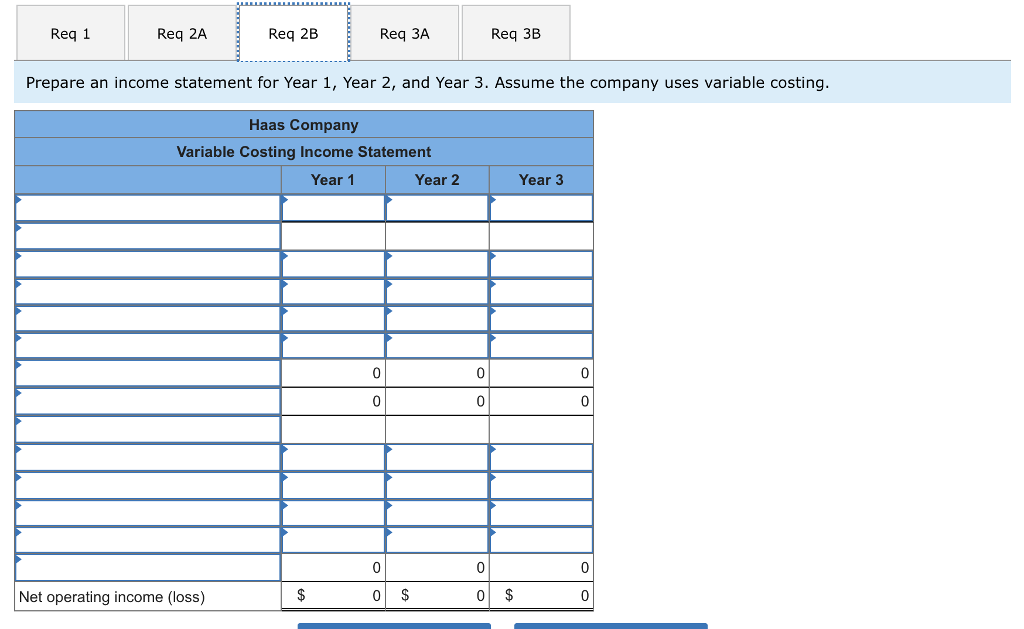Open the Req 2A tab
Screen dimensions: 1024x629
pyautogui.click(x=181, y=33)
